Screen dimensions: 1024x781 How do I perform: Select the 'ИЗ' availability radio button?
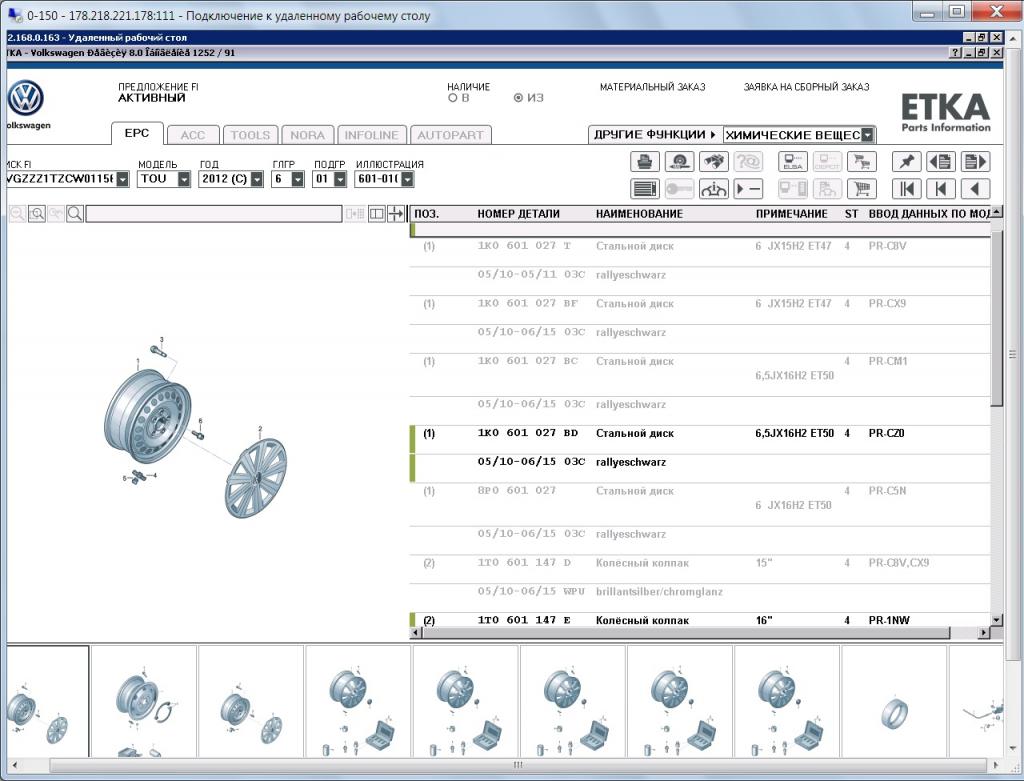coord(518,98)
